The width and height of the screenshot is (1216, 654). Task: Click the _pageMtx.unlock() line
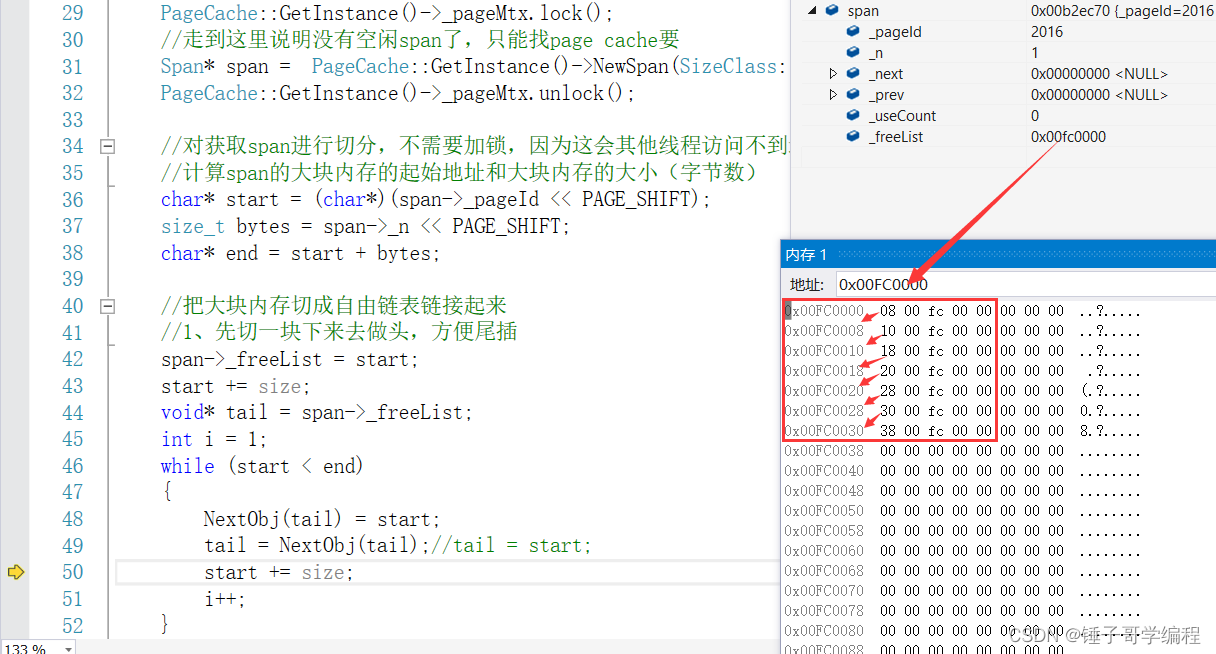(x=398, y=93)
